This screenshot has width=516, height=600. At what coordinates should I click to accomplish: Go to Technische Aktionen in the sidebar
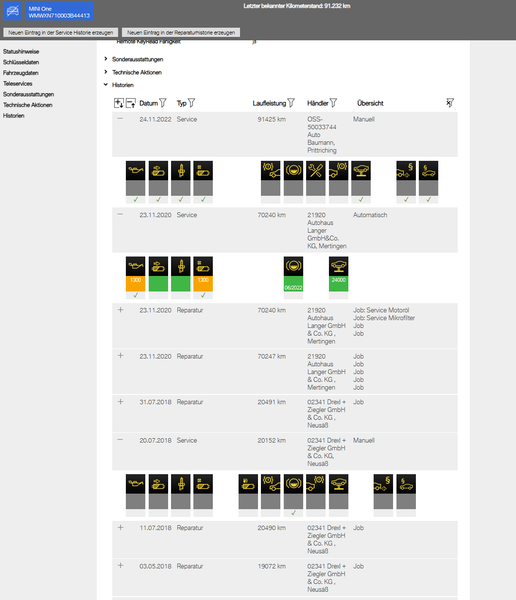(x=28, y=105)
